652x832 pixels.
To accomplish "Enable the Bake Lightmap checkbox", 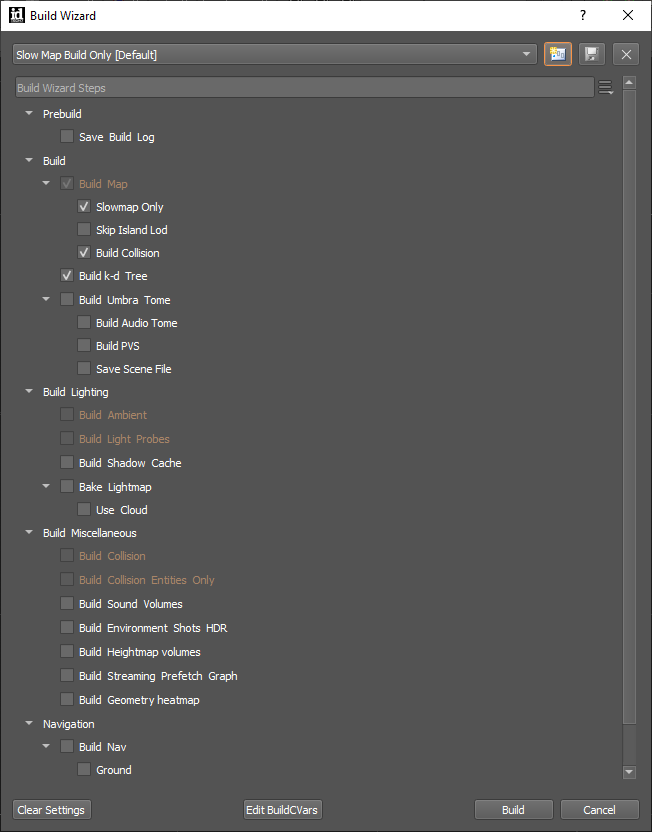I will pos(67,486).
